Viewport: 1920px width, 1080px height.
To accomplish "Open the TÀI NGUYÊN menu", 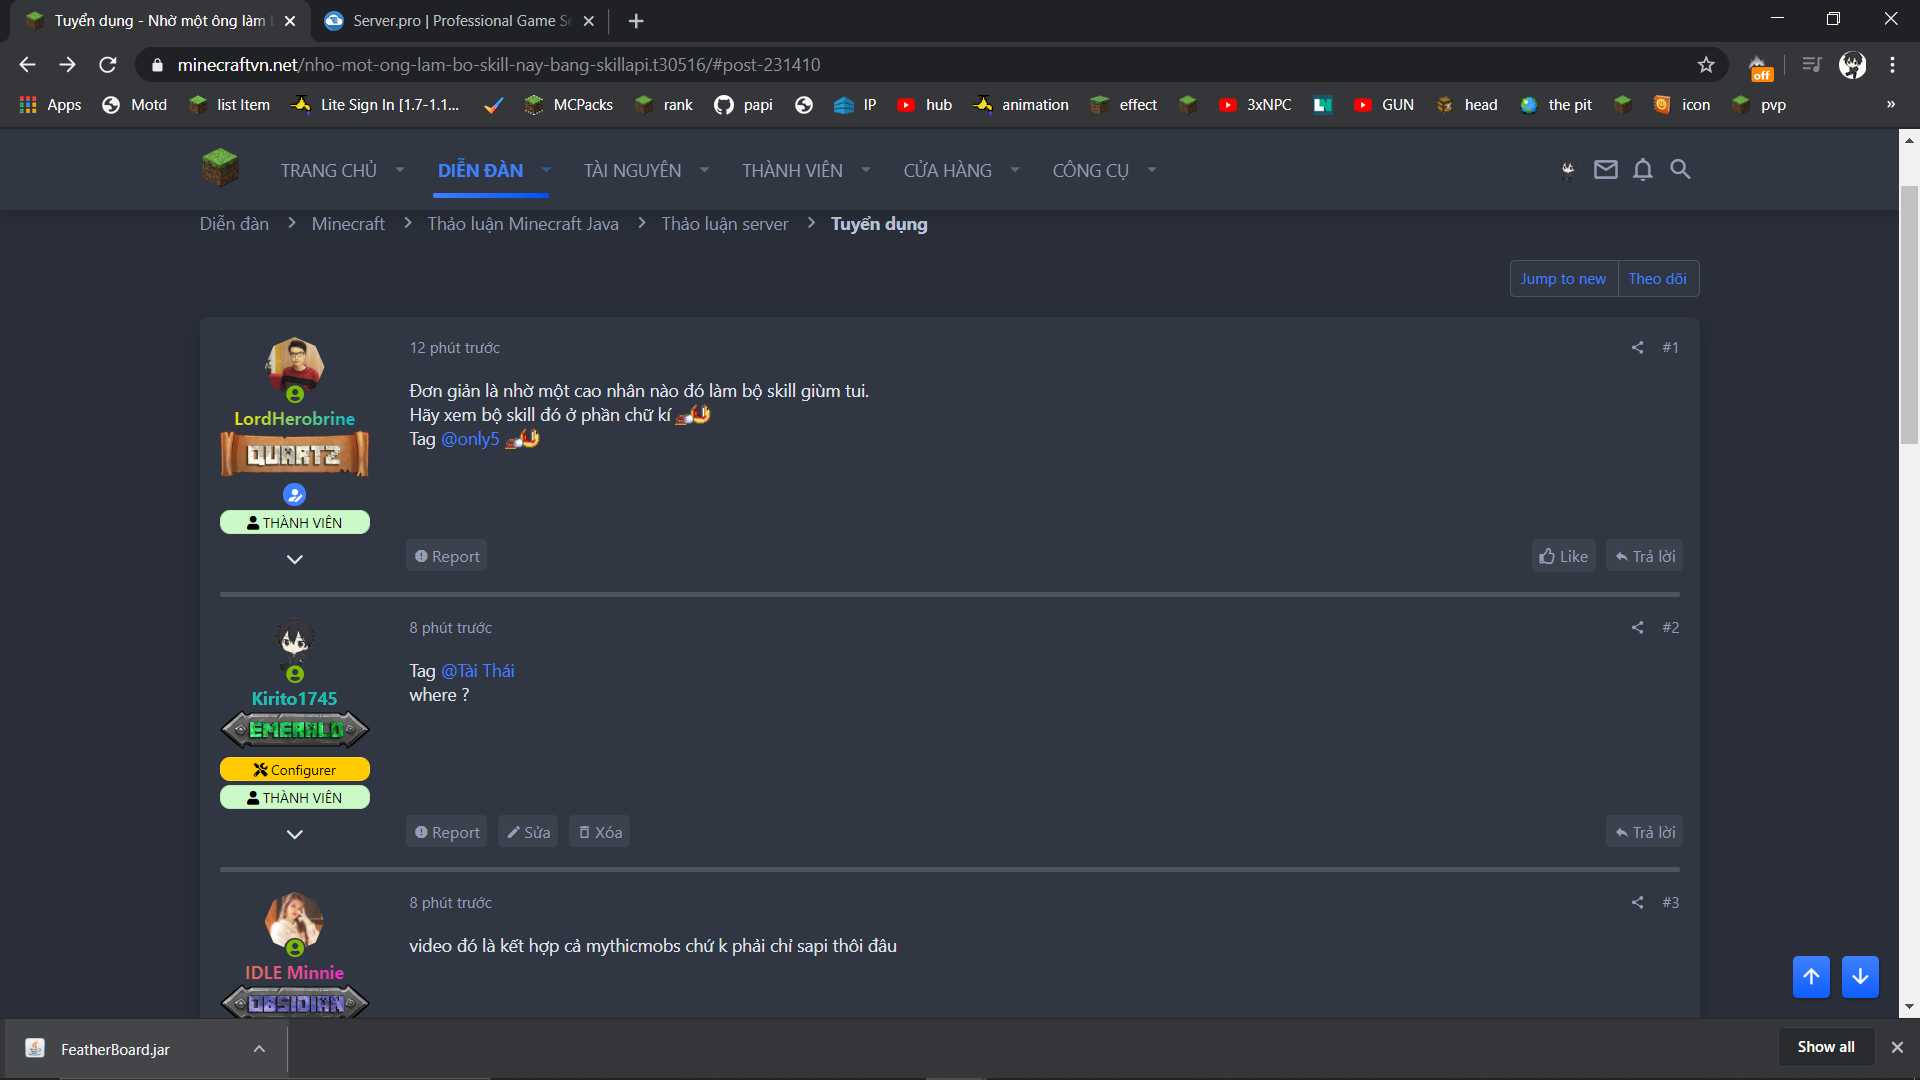I will pos(632,171).
